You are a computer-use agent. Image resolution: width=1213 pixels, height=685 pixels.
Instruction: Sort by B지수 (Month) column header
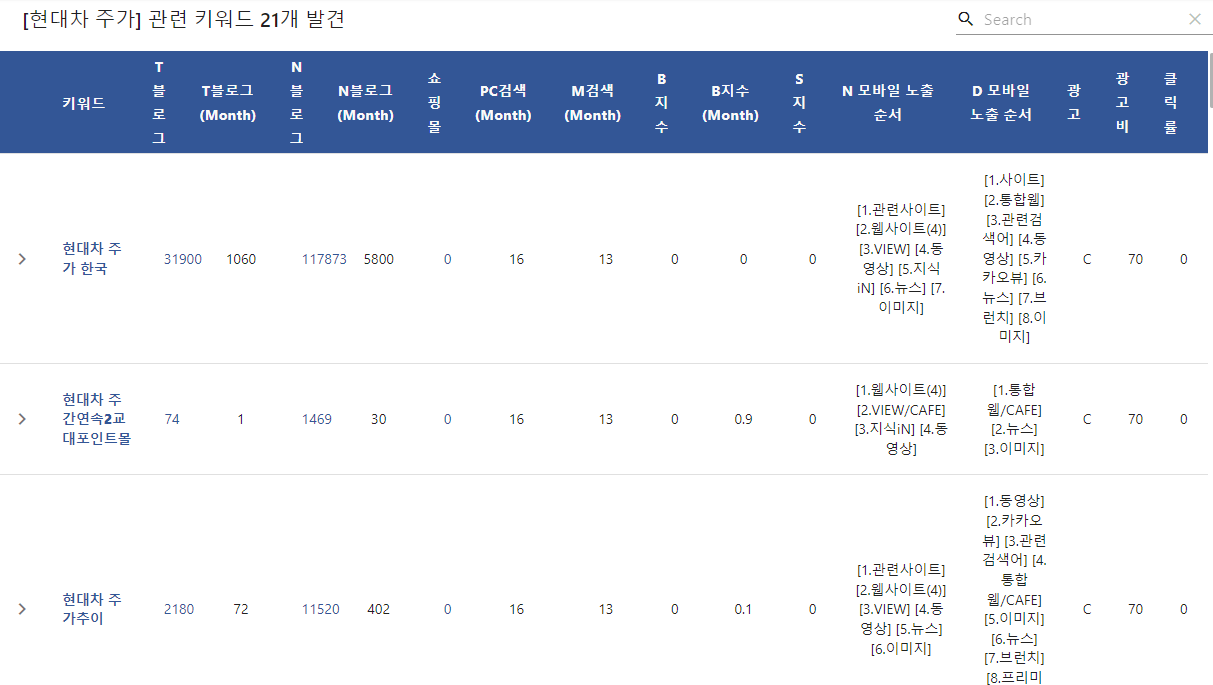(730, 103)
